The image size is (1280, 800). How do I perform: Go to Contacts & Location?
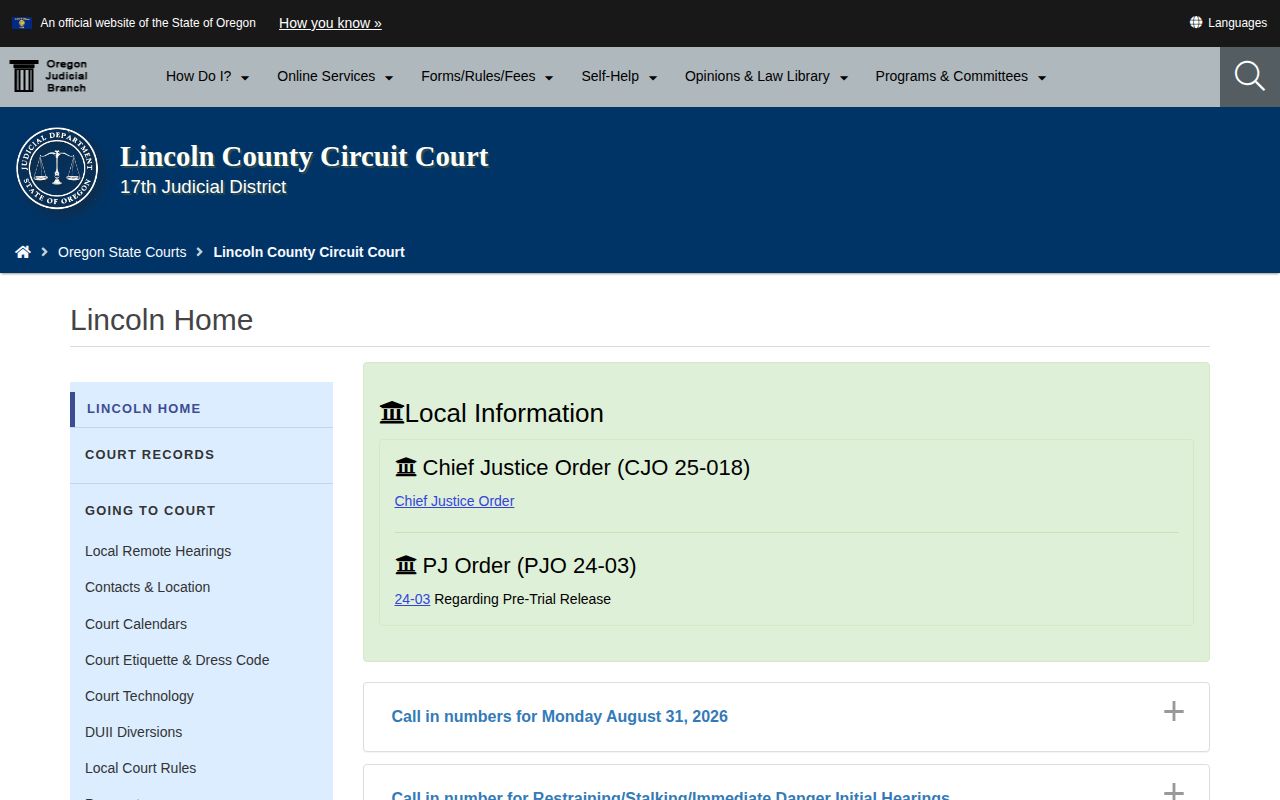click(x=148, y=587)
